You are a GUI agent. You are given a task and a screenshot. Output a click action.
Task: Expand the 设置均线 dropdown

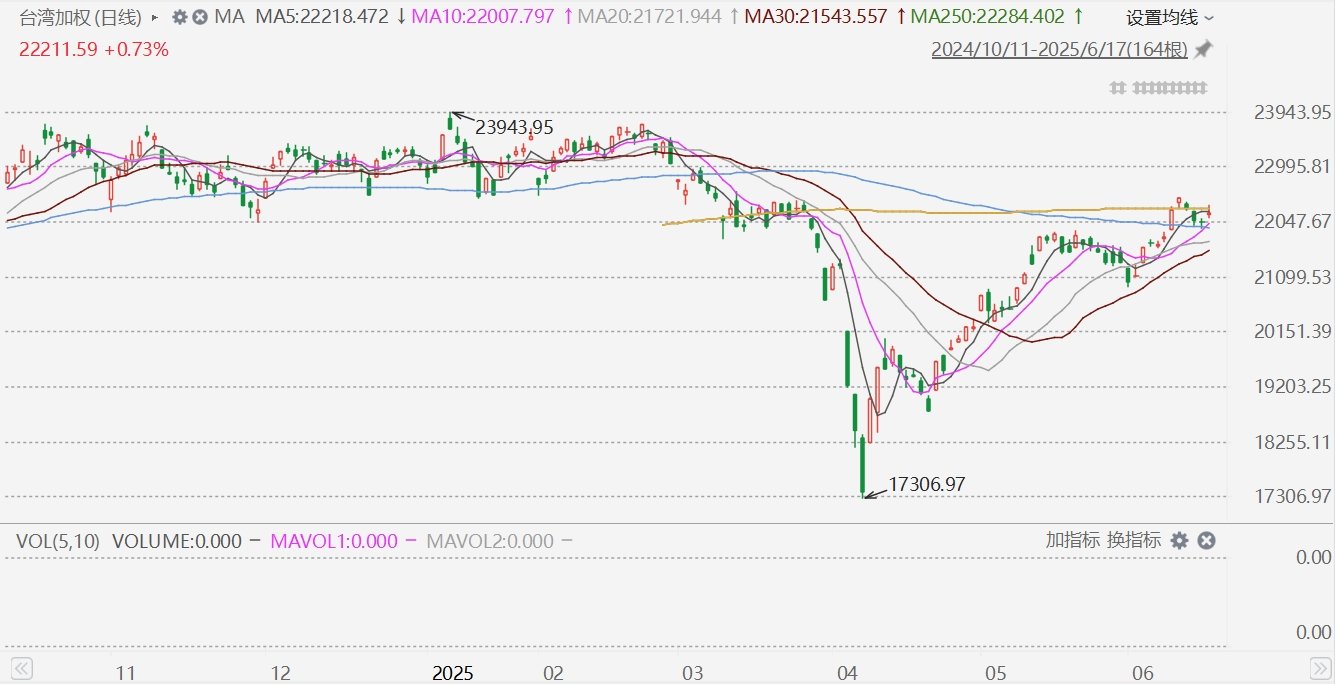(x=1170, y=18)
